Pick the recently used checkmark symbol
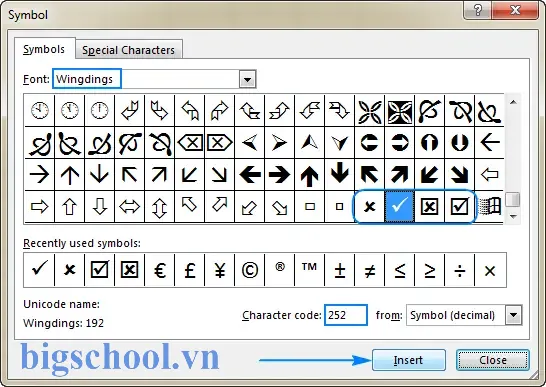 click(x=39, y=270)
